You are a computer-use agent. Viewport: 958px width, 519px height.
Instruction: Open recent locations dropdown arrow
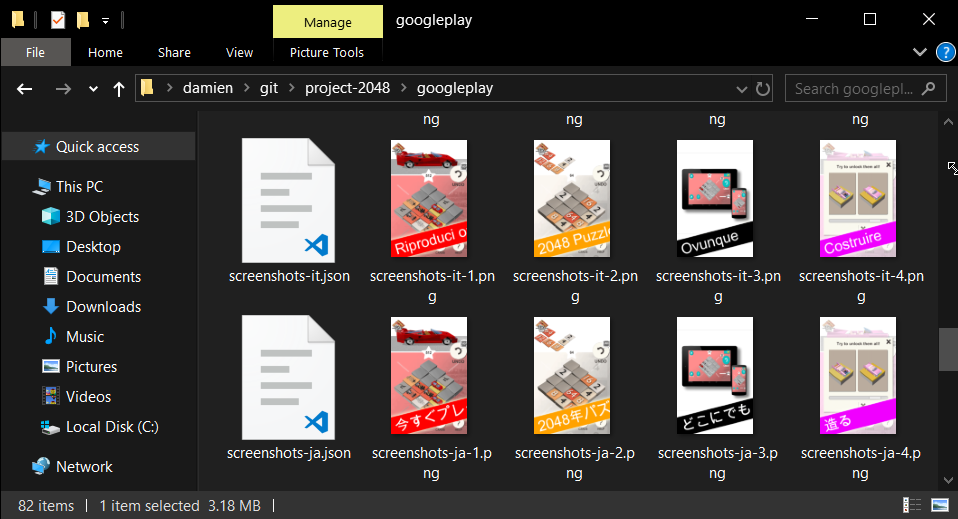93,89
